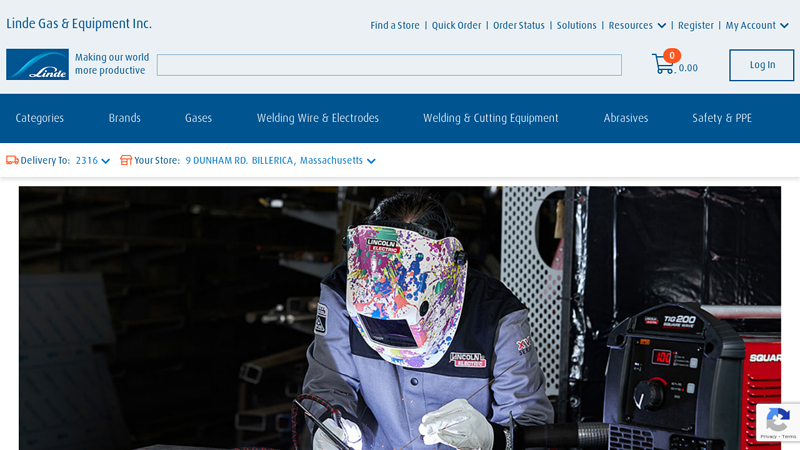The width and height of the screenshot is (800, 450).
Task: Click the welder hero banner image
Action: pyautogui.click(x=400, y=318)
